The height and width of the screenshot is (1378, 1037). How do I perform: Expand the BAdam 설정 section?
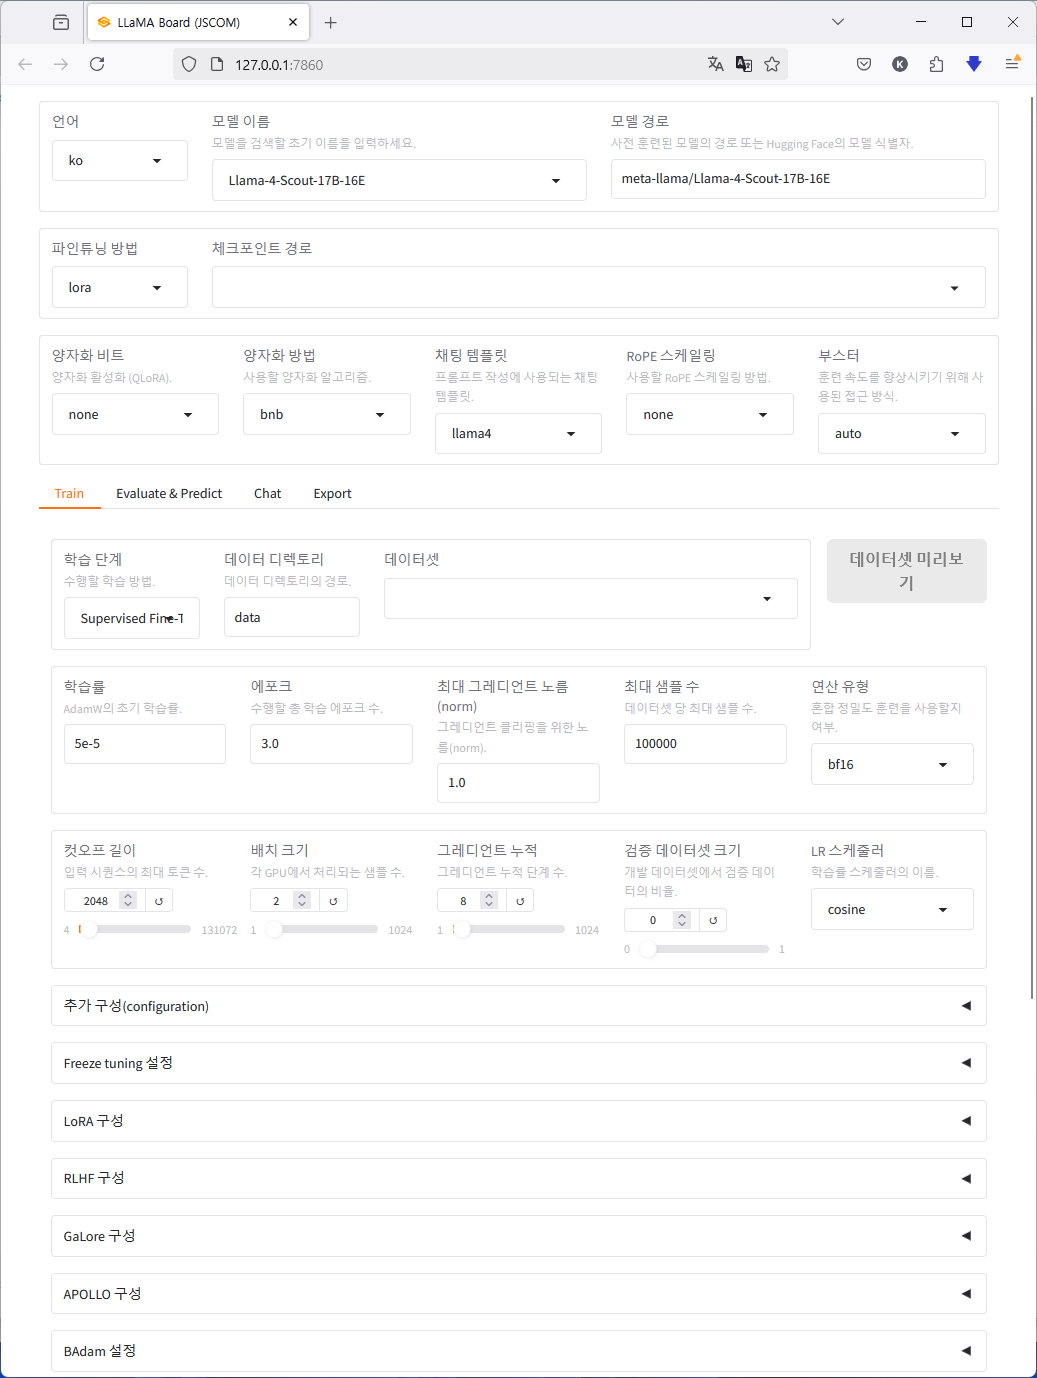(x=519, y=1351)
